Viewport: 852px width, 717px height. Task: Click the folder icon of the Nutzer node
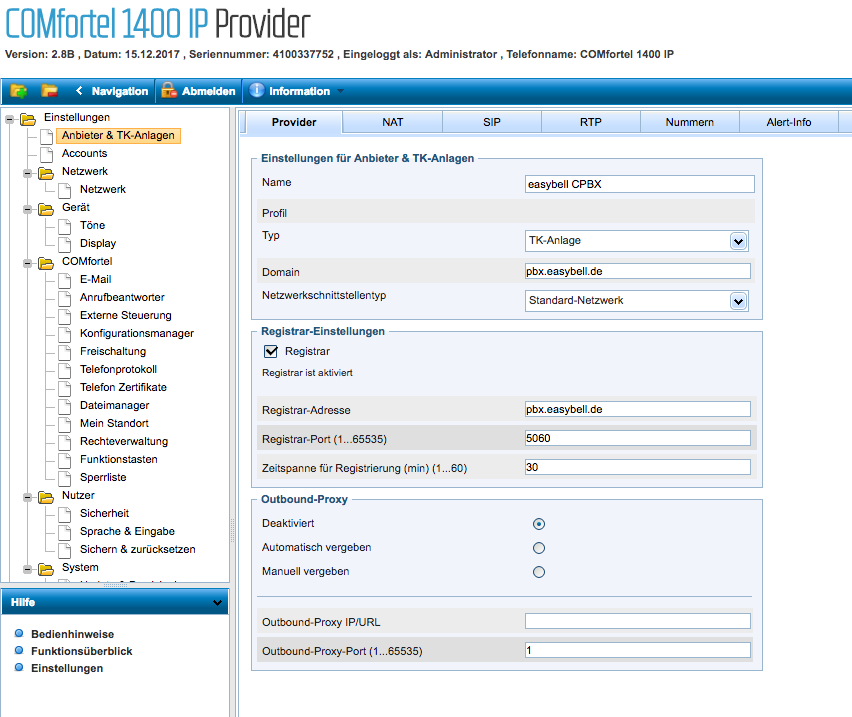(46, 496)
